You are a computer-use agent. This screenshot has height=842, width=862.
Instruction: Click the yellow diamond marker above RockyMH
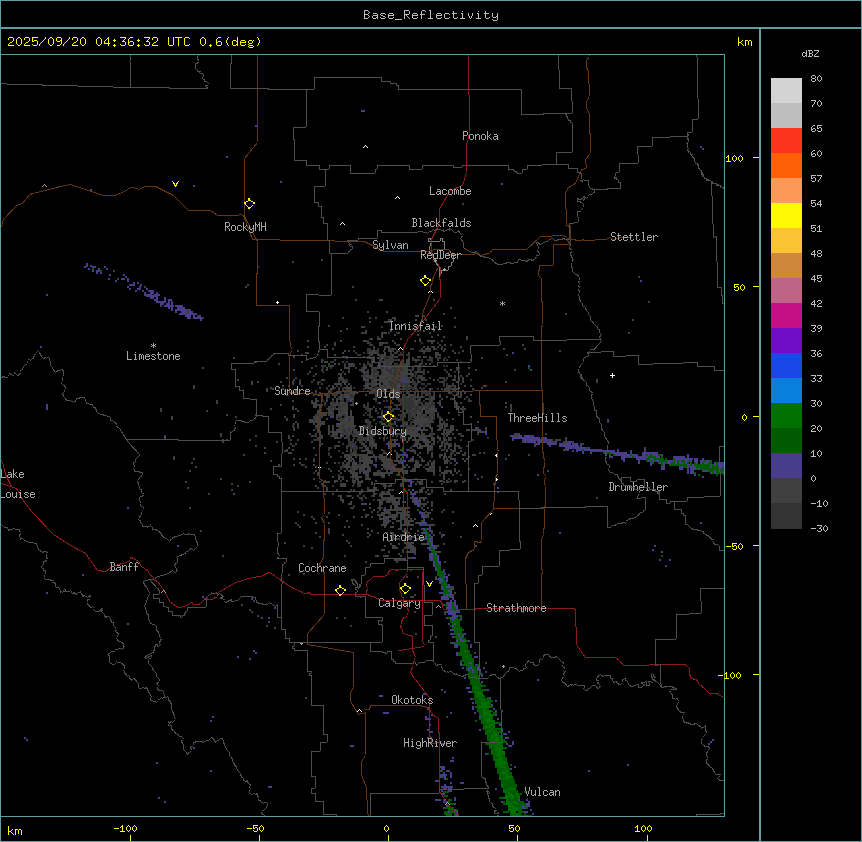(x=249, y=203)
